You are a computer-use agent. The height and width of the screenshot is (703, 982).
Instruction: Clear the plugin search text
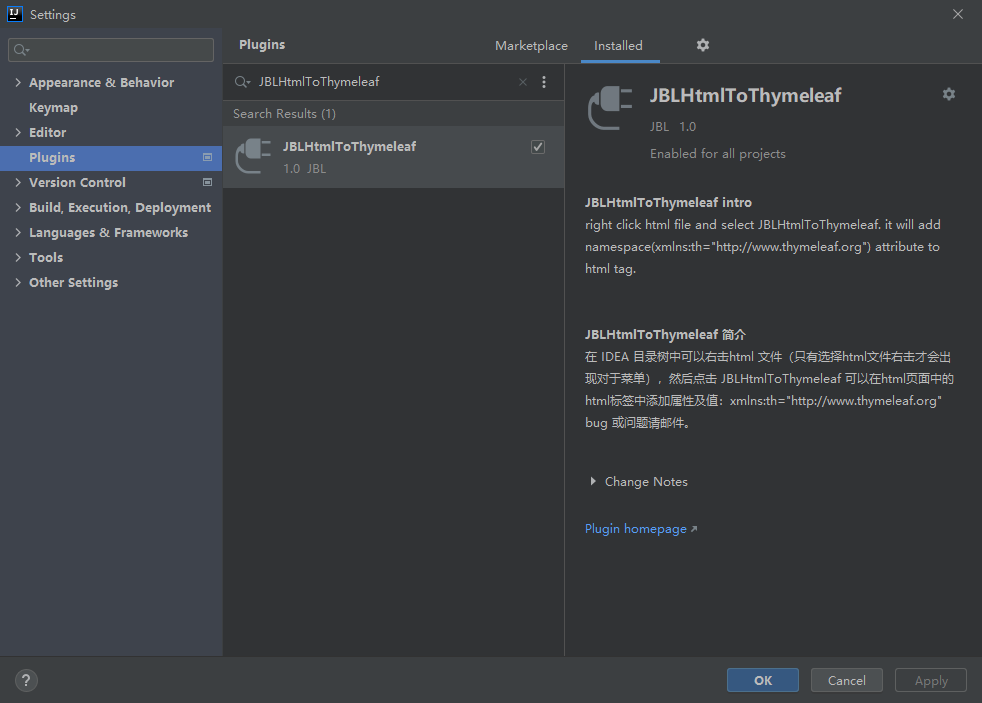point(523,82)
